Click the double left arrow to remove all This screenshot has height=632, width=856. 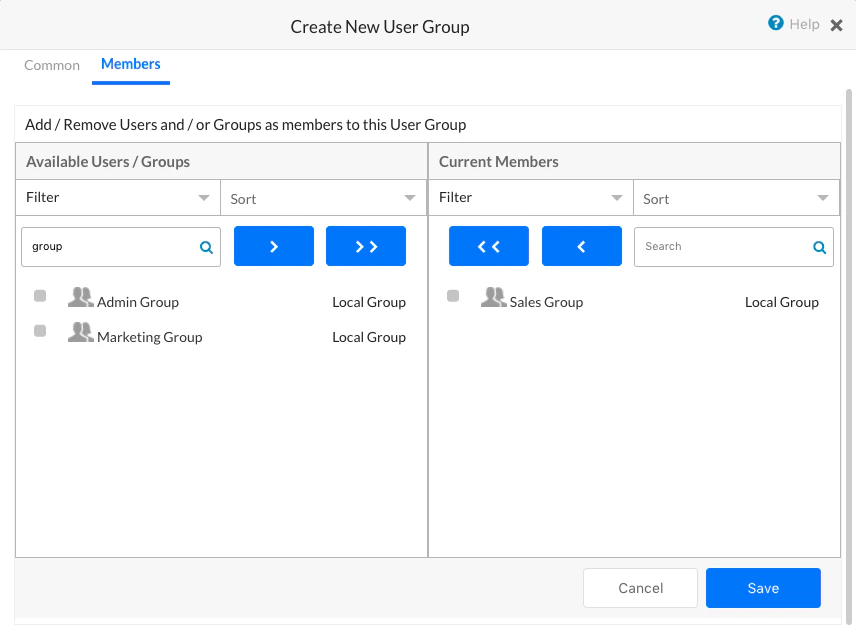pos(488,245)
